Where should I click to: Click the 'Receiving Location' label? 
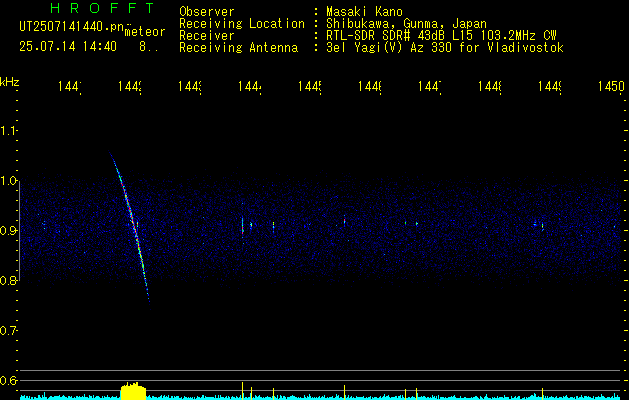[x=242, y=24]
